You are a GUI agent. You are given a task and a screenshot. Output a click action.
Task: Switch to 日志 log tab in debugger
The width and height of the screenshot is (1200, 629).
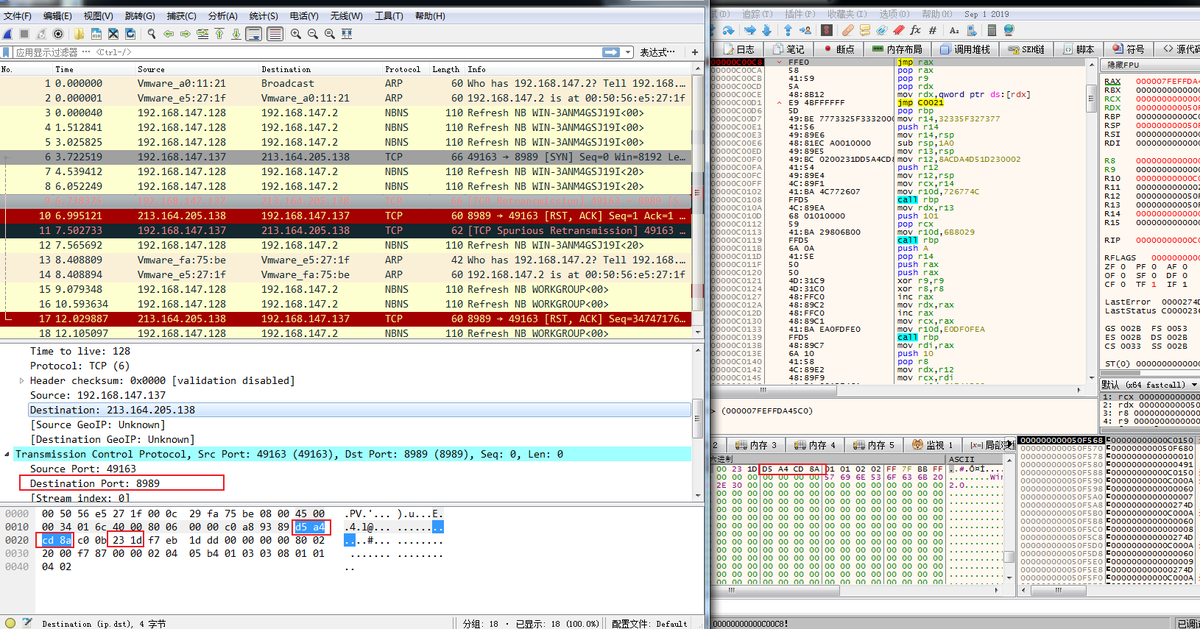tap(740, 49)
